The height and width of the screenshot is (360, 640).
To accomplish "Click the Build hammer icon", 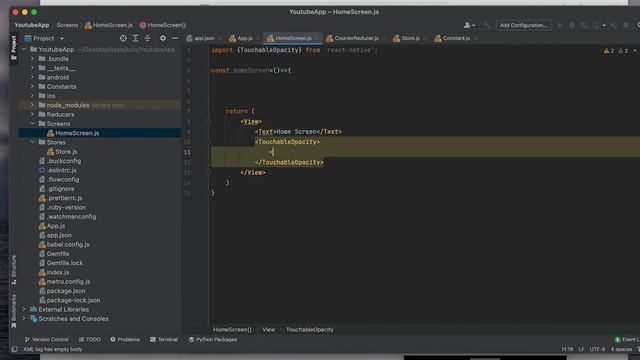I will point(486,25).
